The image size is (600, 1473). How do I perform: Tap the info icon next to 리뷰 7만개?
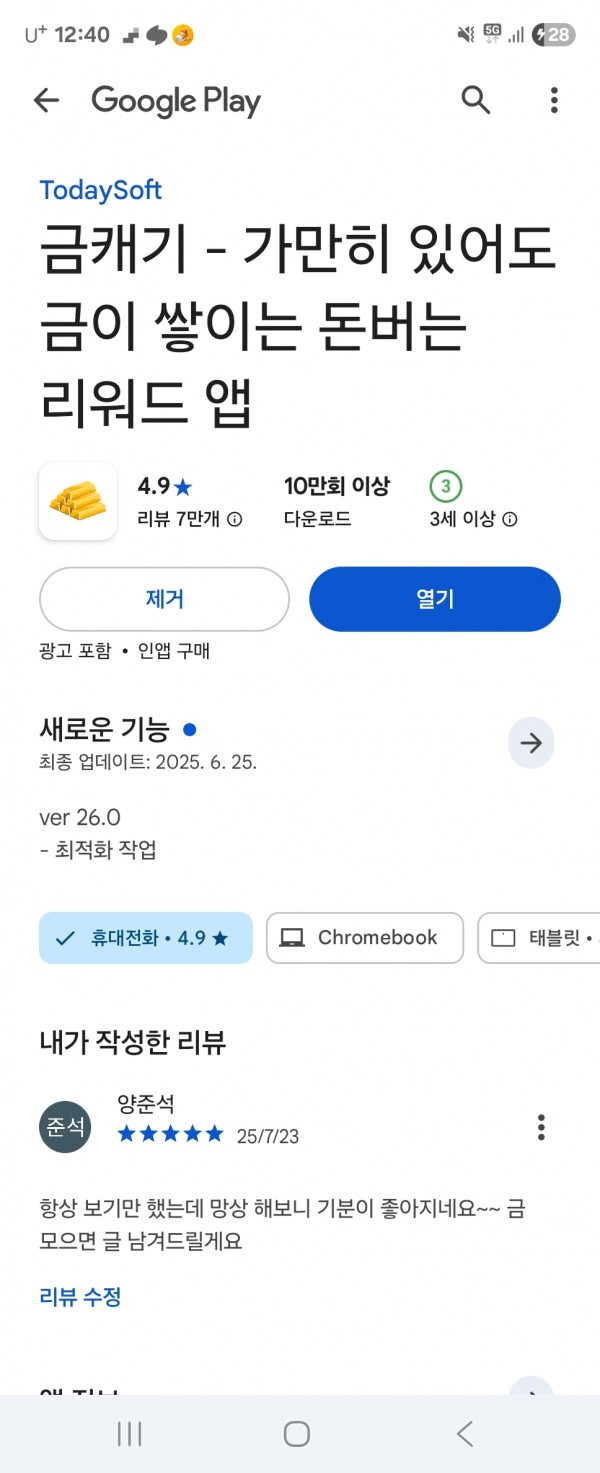235,519
